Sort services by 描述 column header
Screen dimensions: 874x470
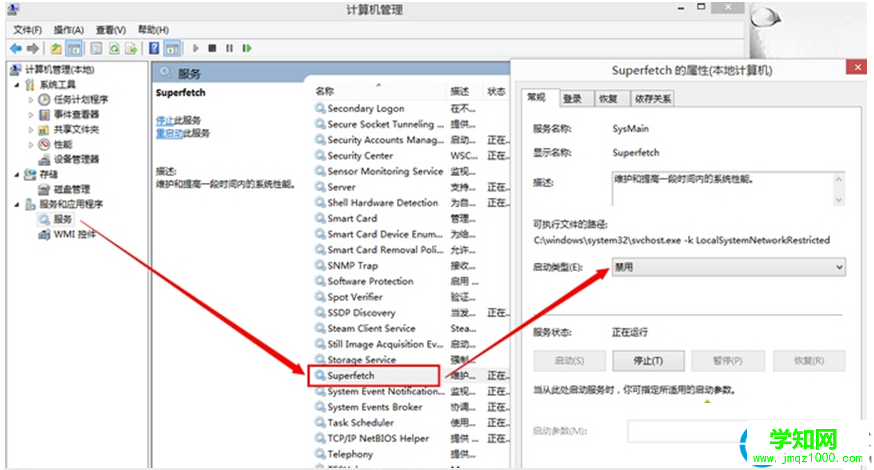coord(460,91)
